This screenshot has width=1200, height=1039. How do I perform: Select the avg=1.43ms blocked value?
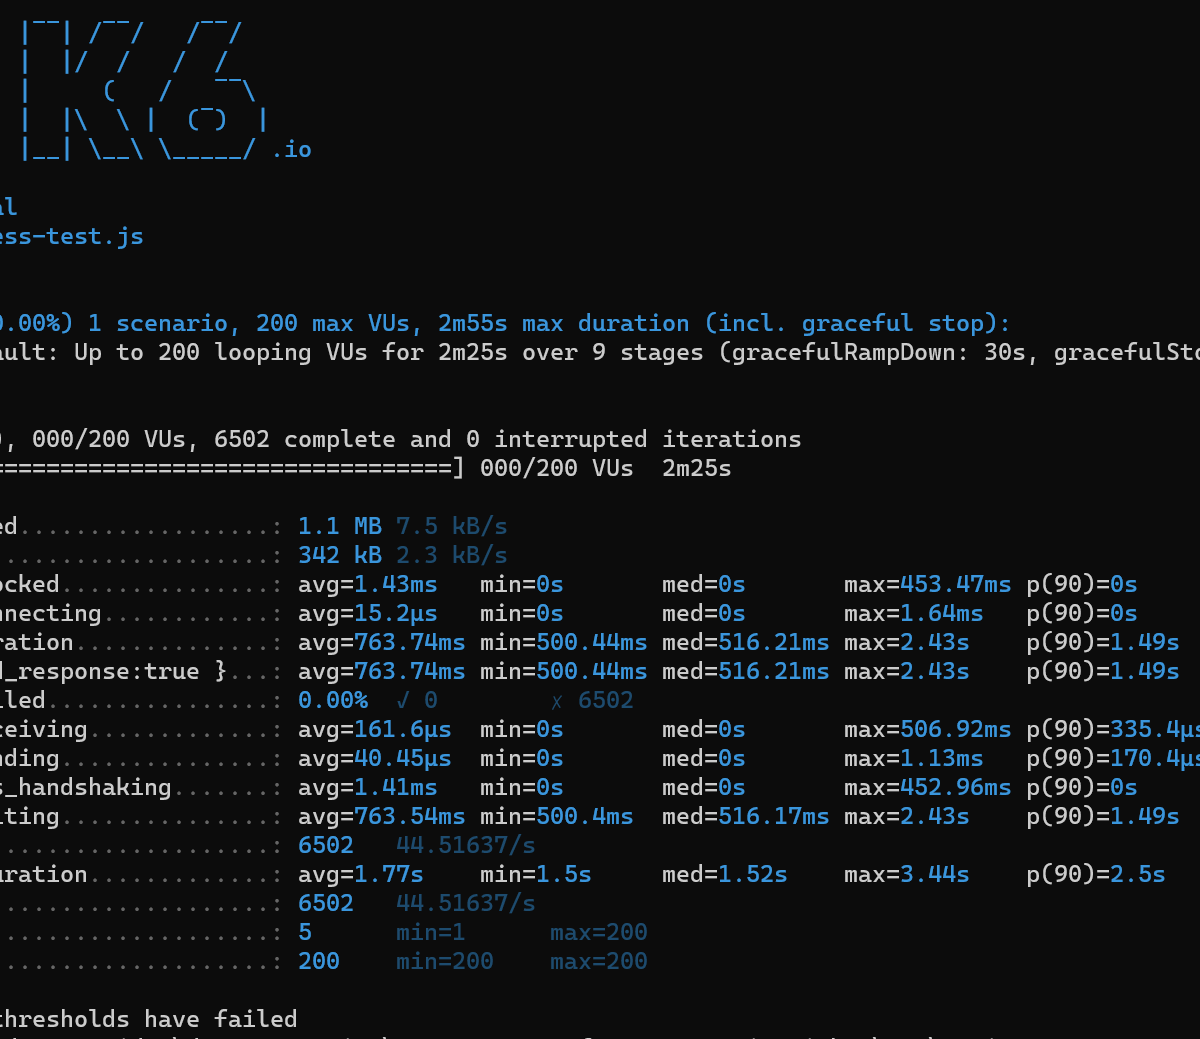pyautogui.click(x=367, y=584)
